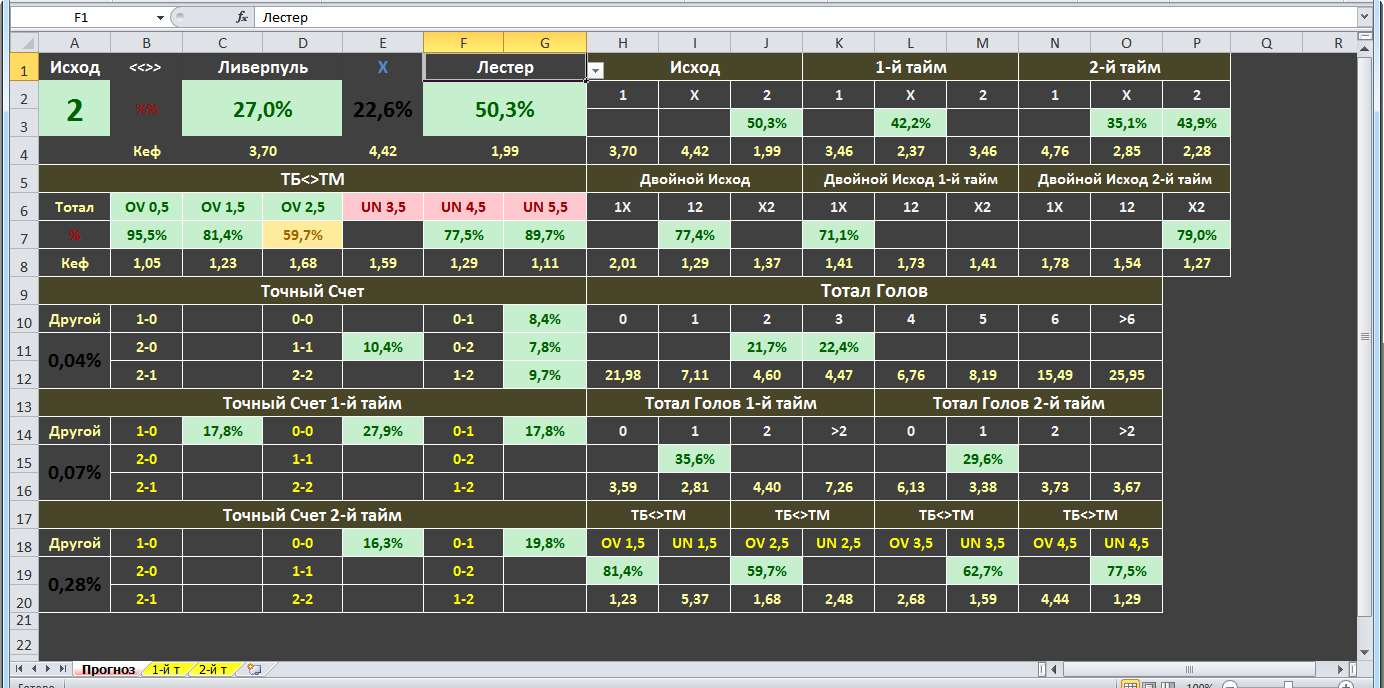Switch to the Прогноз sheet tab
Screen dimensions: 1384x688
pos(108,669)
